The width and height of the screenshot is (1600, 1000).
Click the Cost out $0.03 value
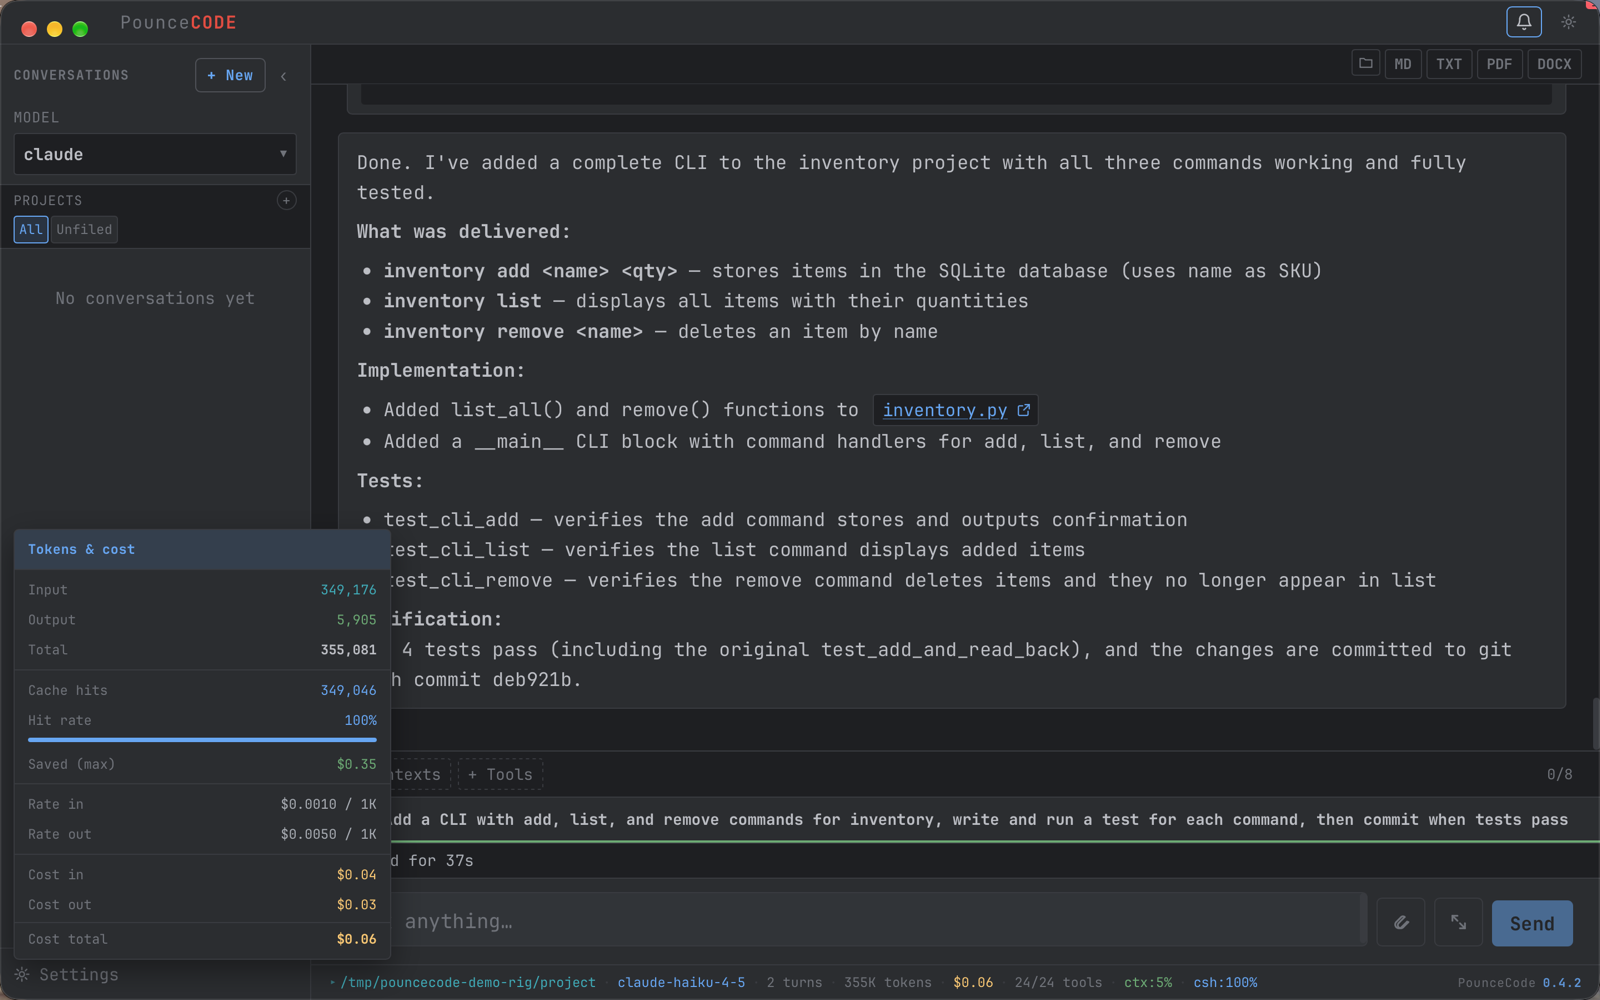click(x=356, y=905)
